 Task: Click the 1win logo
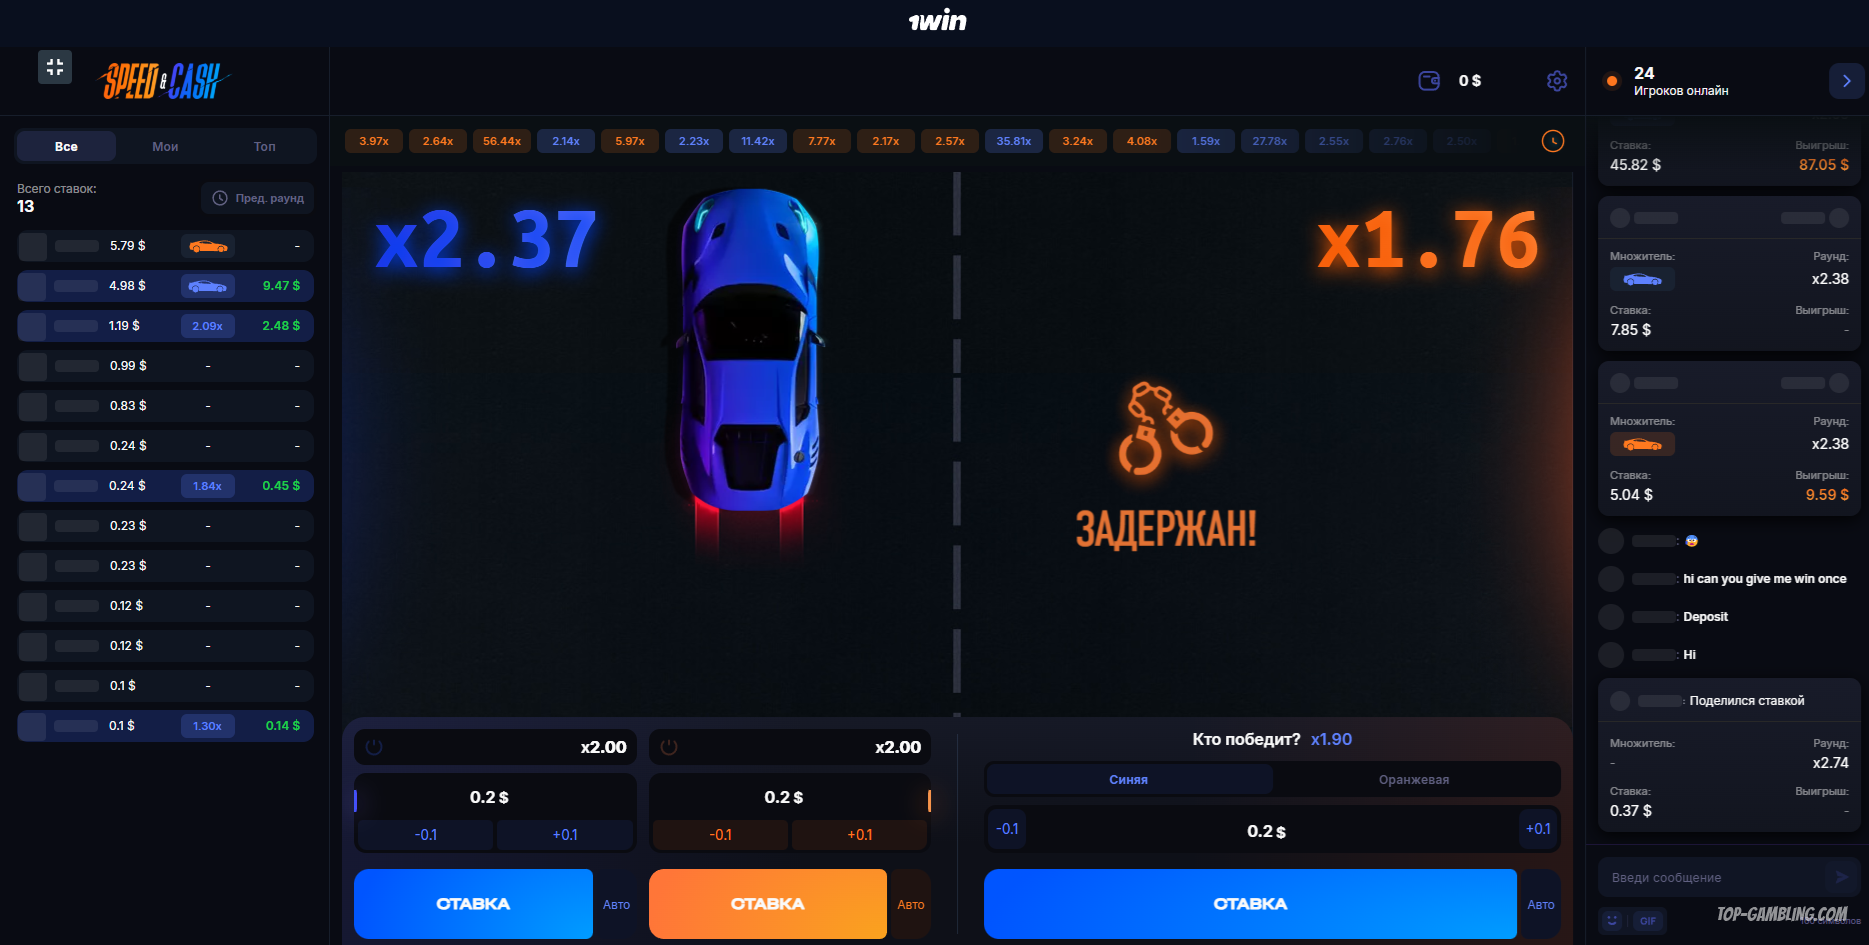coord(937,21)
